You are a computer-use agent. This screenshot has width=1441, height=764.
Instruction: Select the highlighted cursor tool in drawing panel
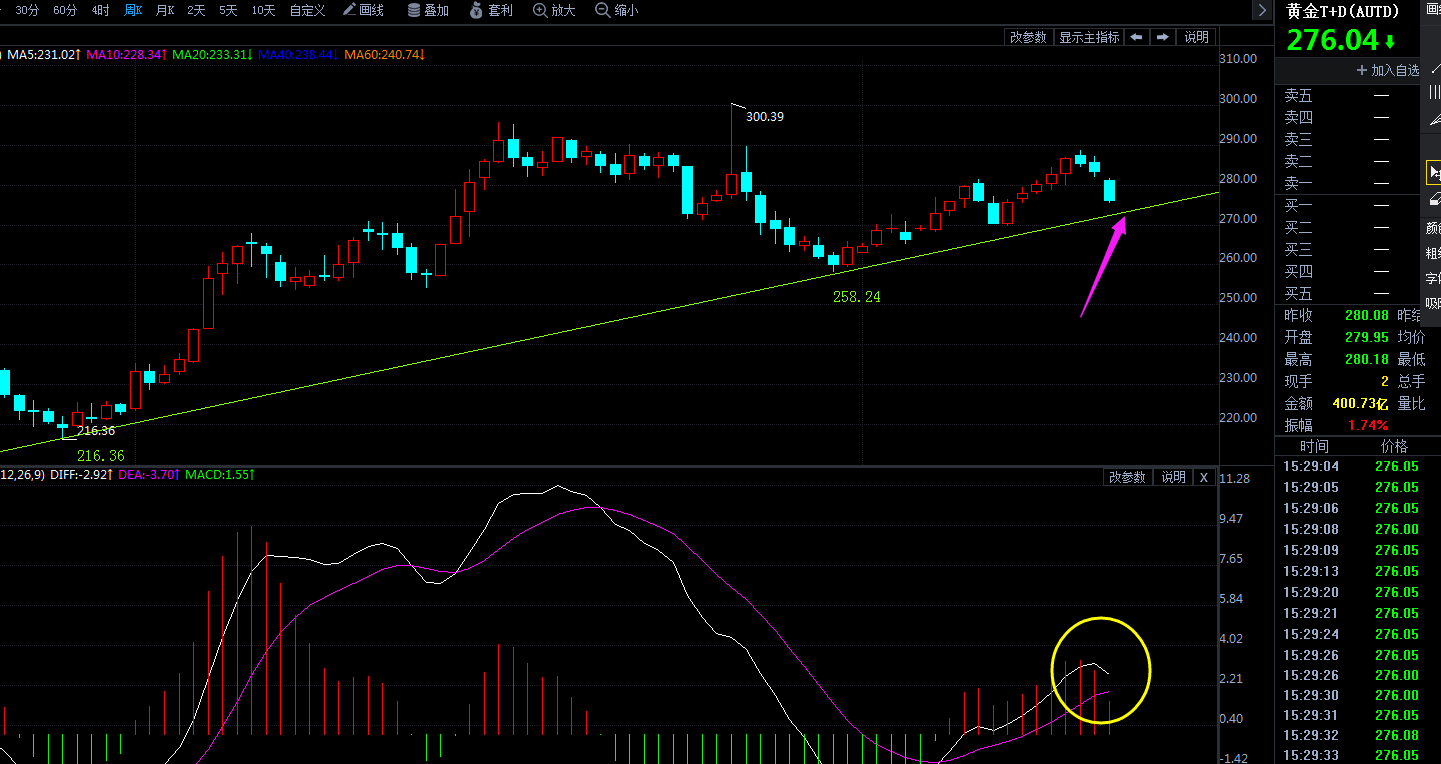click(x=1433, y=172)
